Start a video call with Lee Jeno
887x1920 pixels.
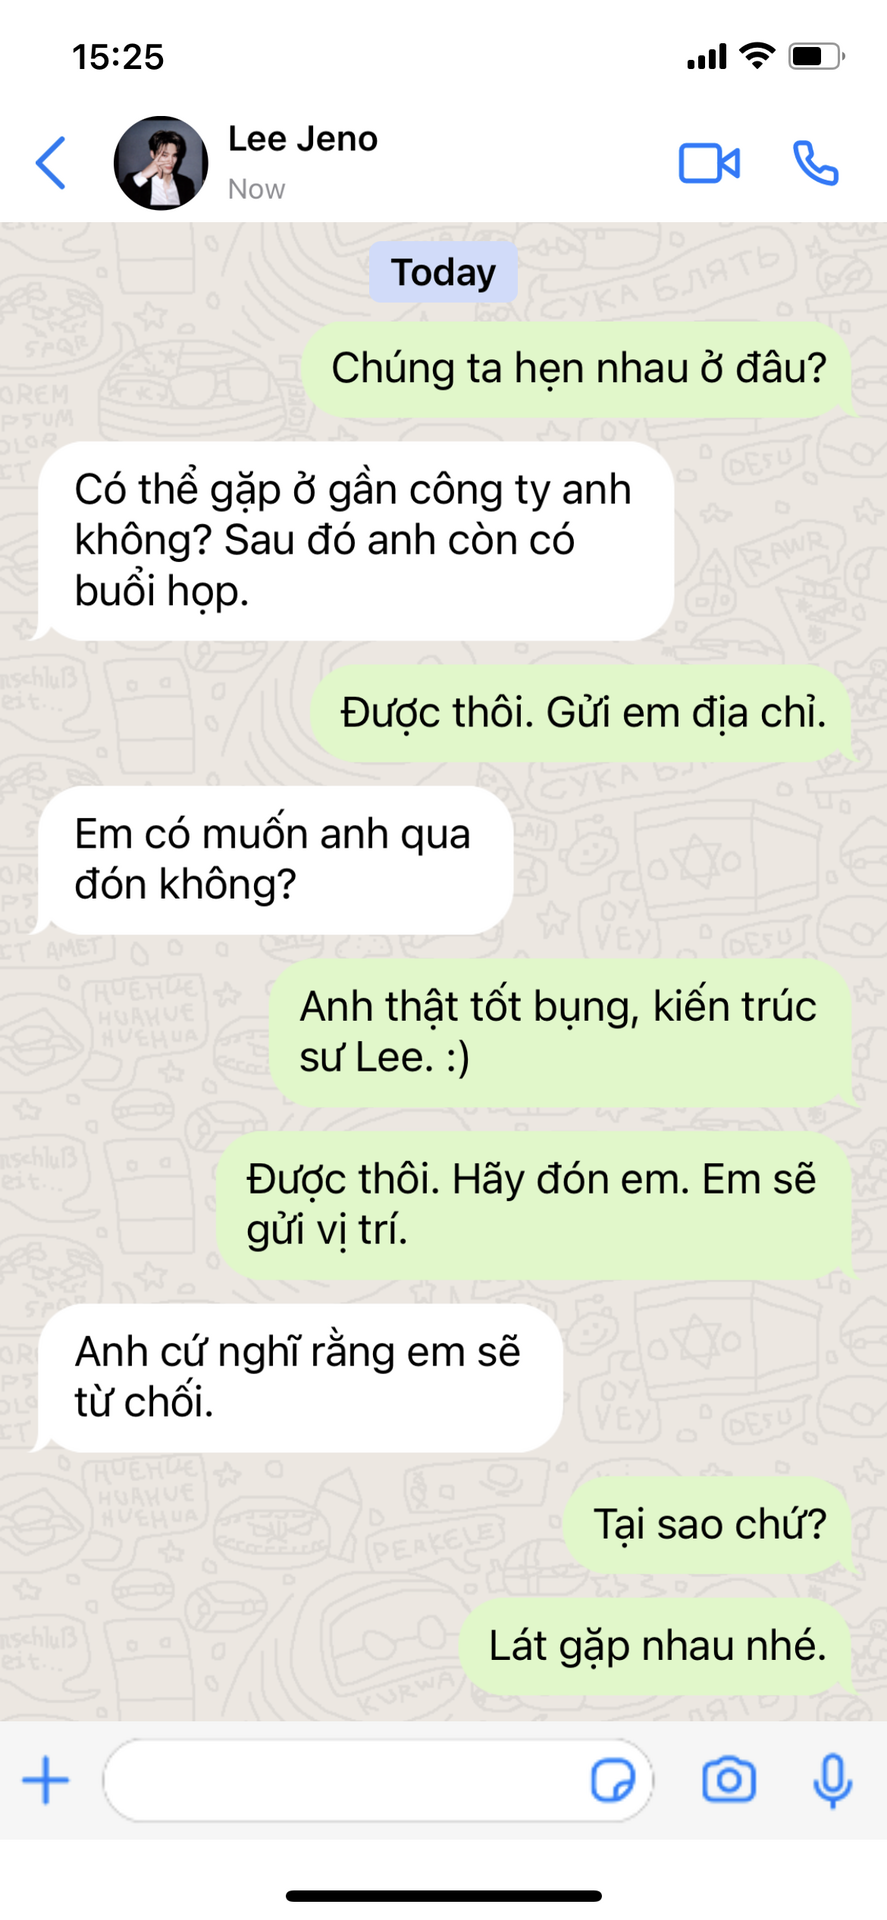pyautogui.click(x=709, y=163)
